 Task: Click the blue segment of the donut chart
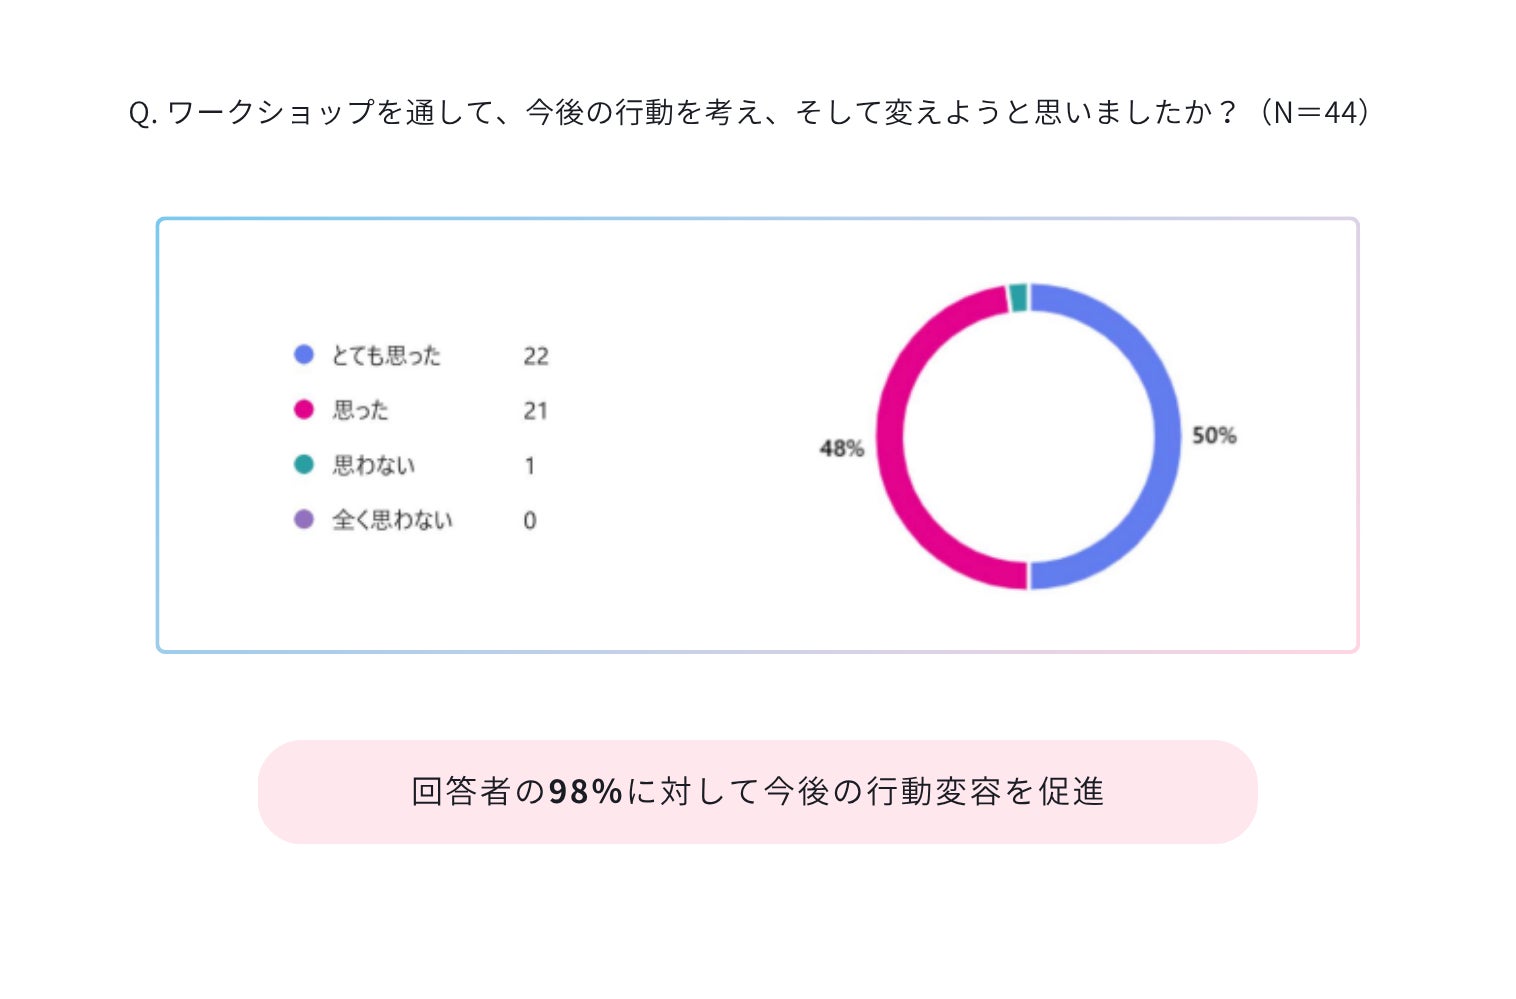(x=1166, y=436)
